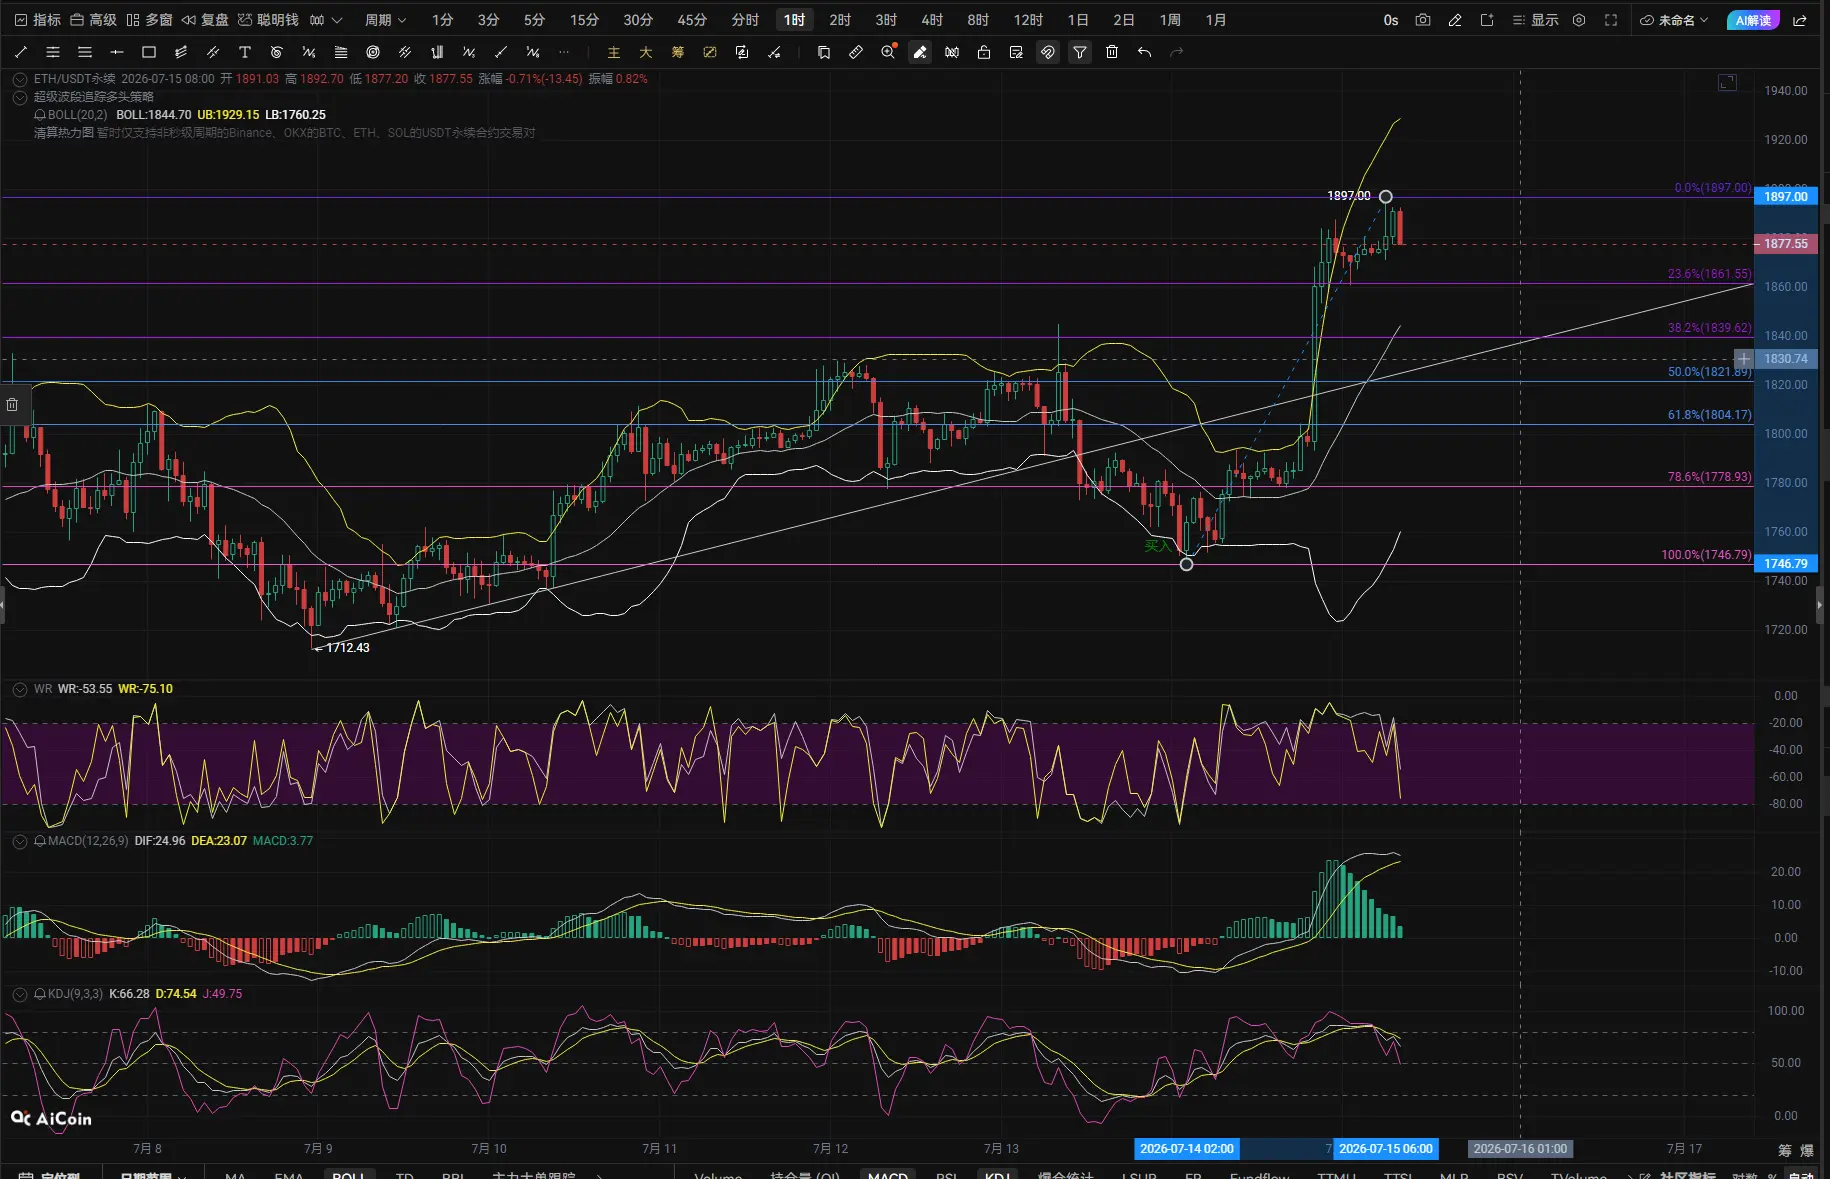The height and width of the screenshot is (1179, 1830).
Task: Click the 1897.00 Fibonacci anchor point
Action: (x=1385, y=197)
